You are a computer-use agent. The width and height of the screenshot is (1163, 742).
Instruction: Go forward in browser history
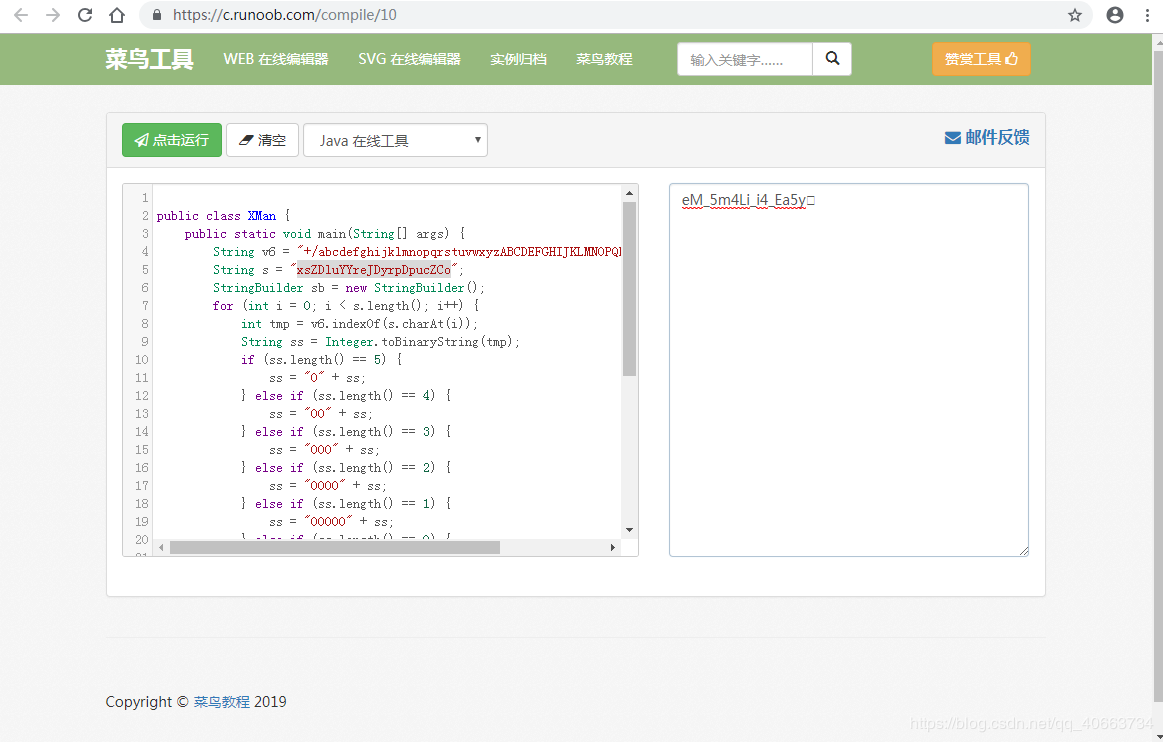(53, 15)
